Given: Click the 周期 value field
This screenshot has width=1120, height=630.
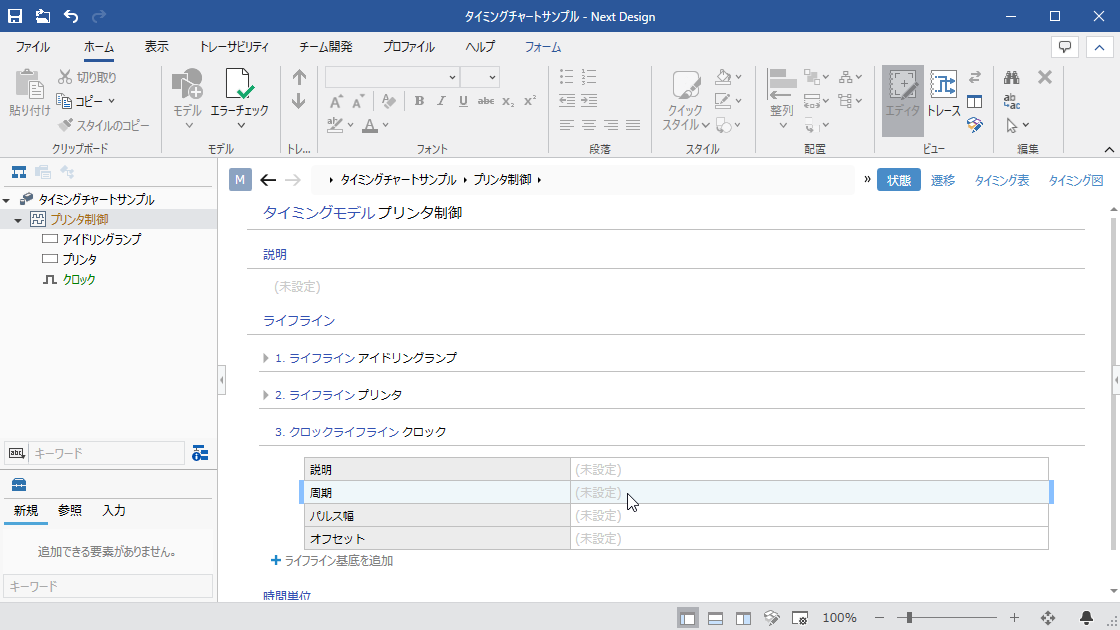Looking at the screenshot, I should 809,493.
